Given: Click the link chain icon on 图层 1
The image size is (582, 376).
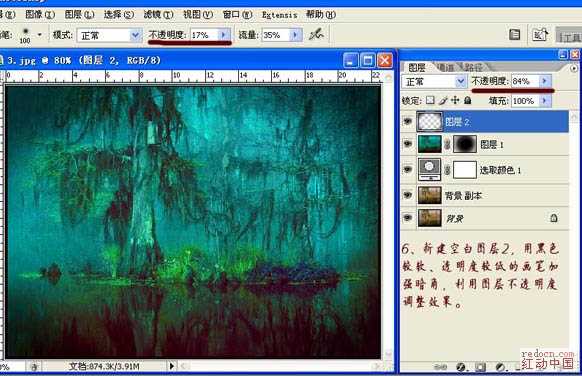Looking at the screenshot, I should pyautogui.click(x=447, y=144).
